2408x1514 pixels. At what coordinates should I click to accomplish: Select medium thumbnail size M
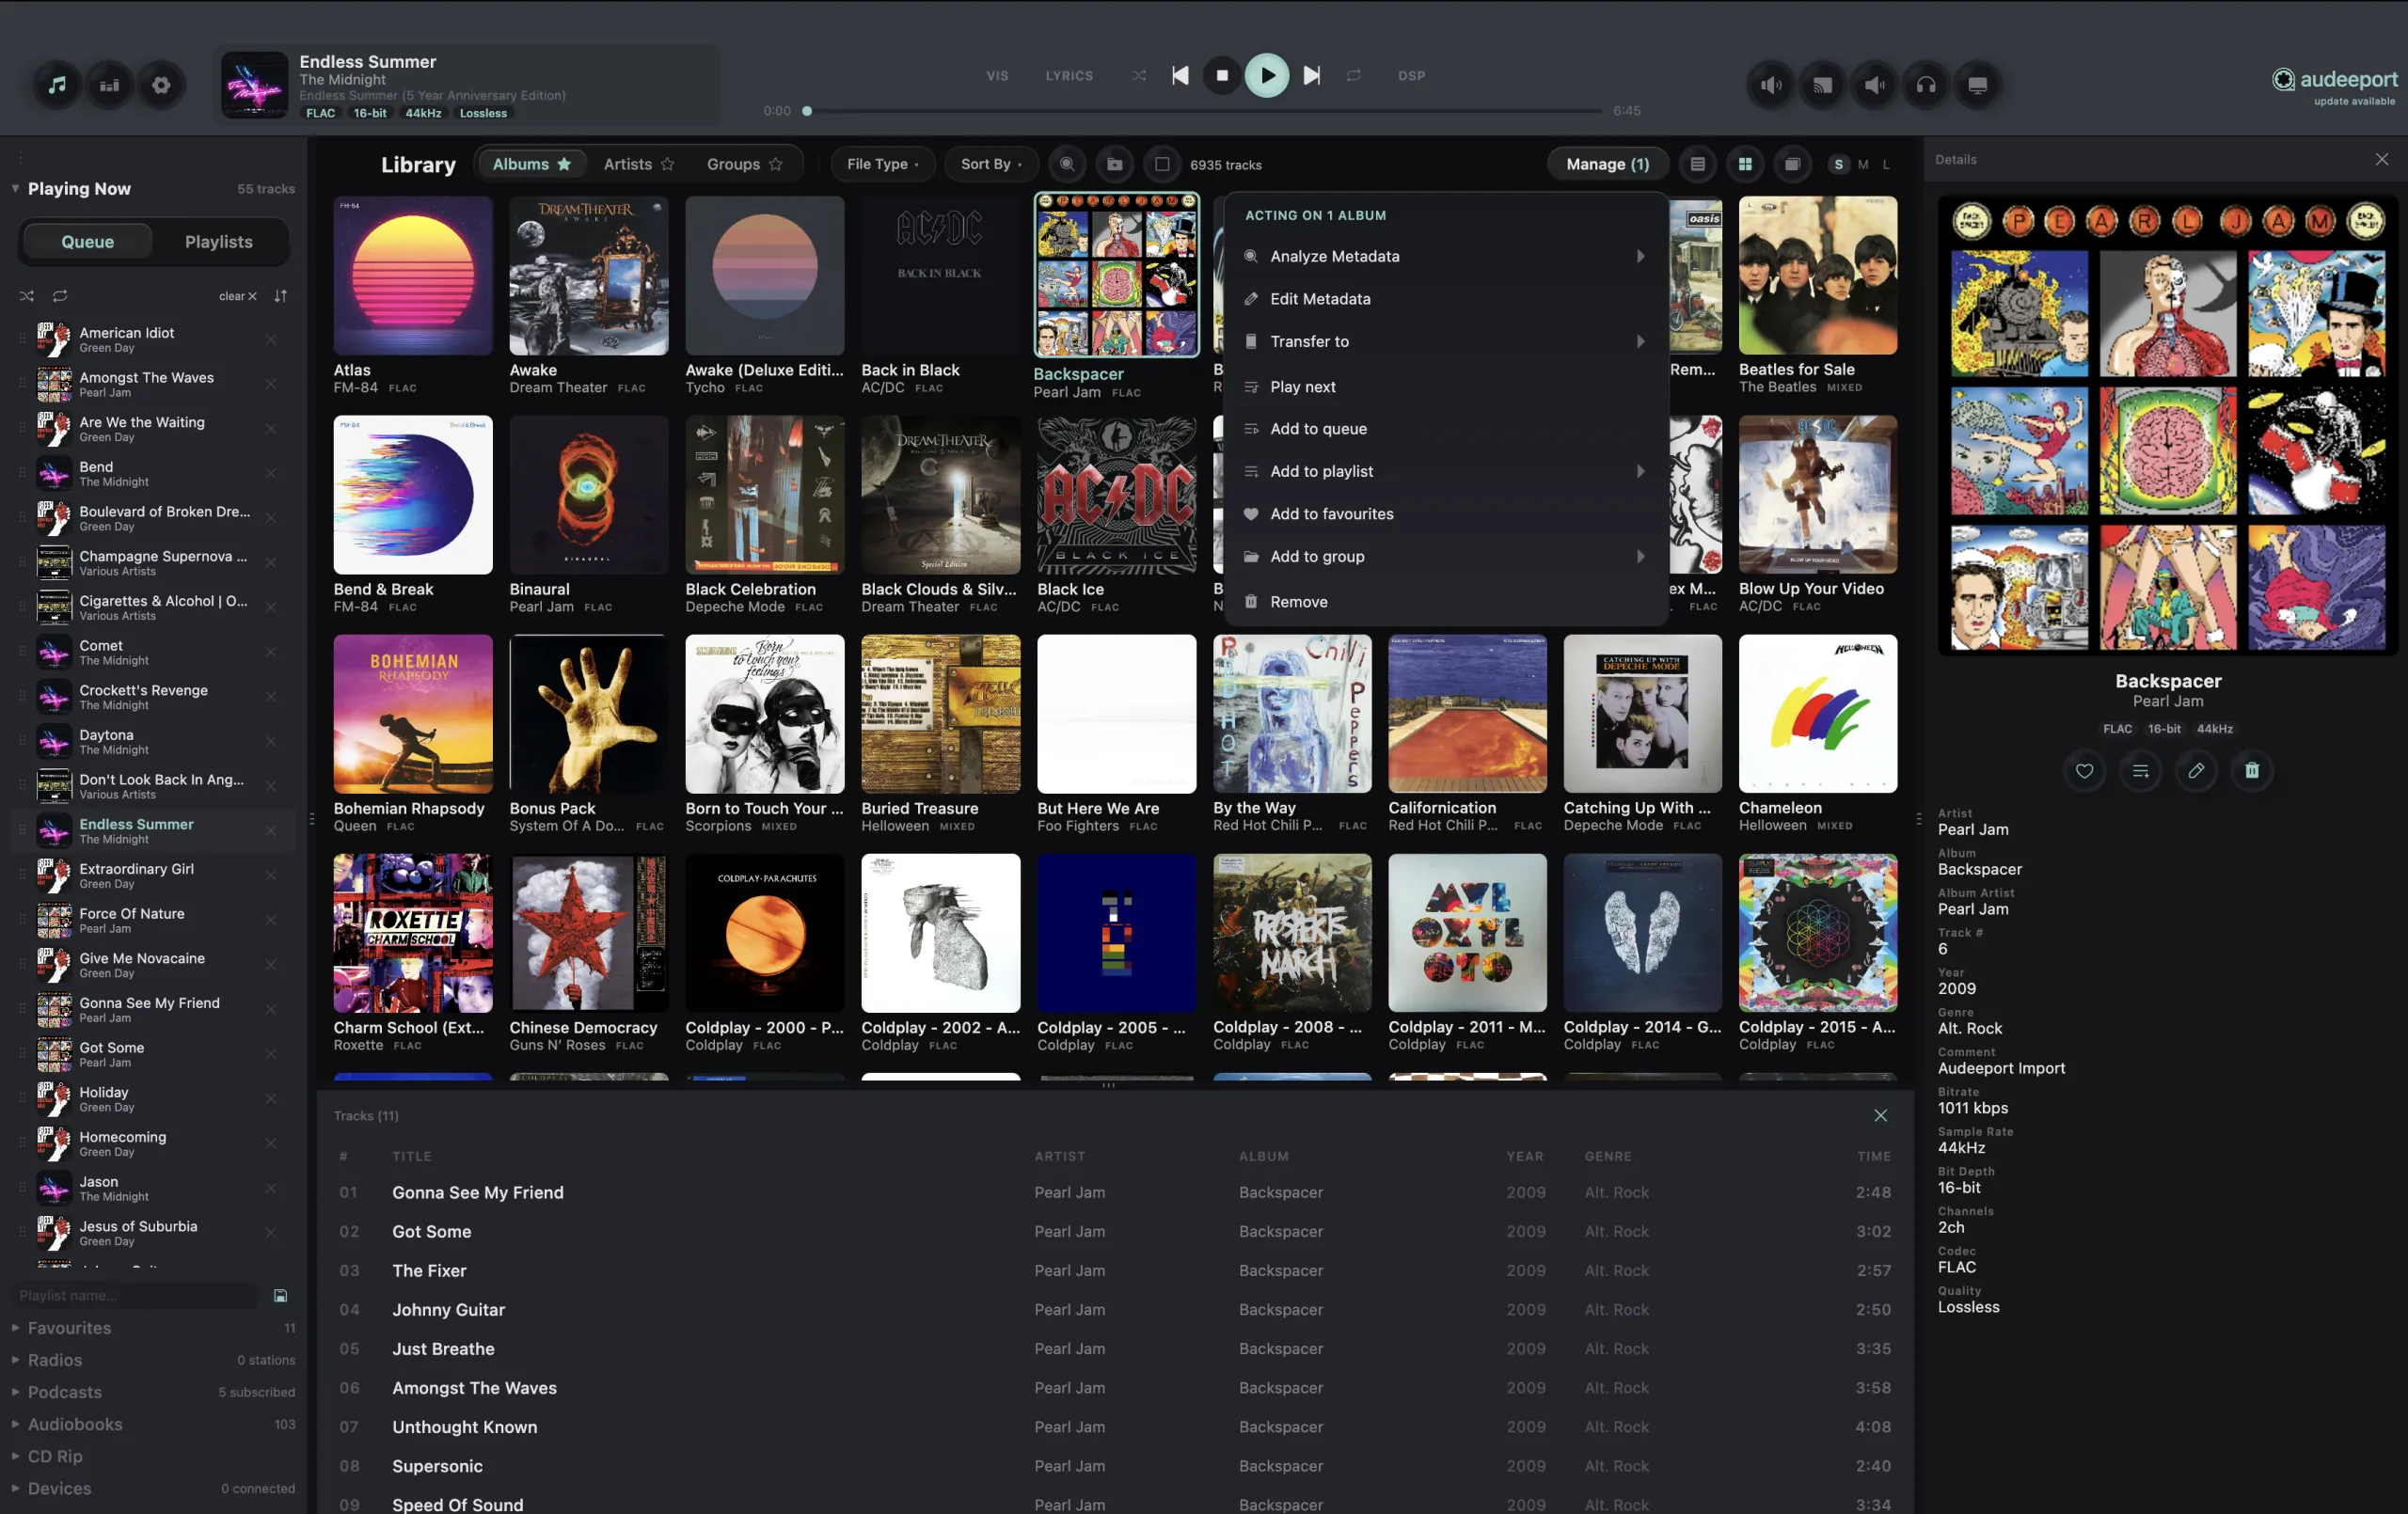(x=1862, y=164)
